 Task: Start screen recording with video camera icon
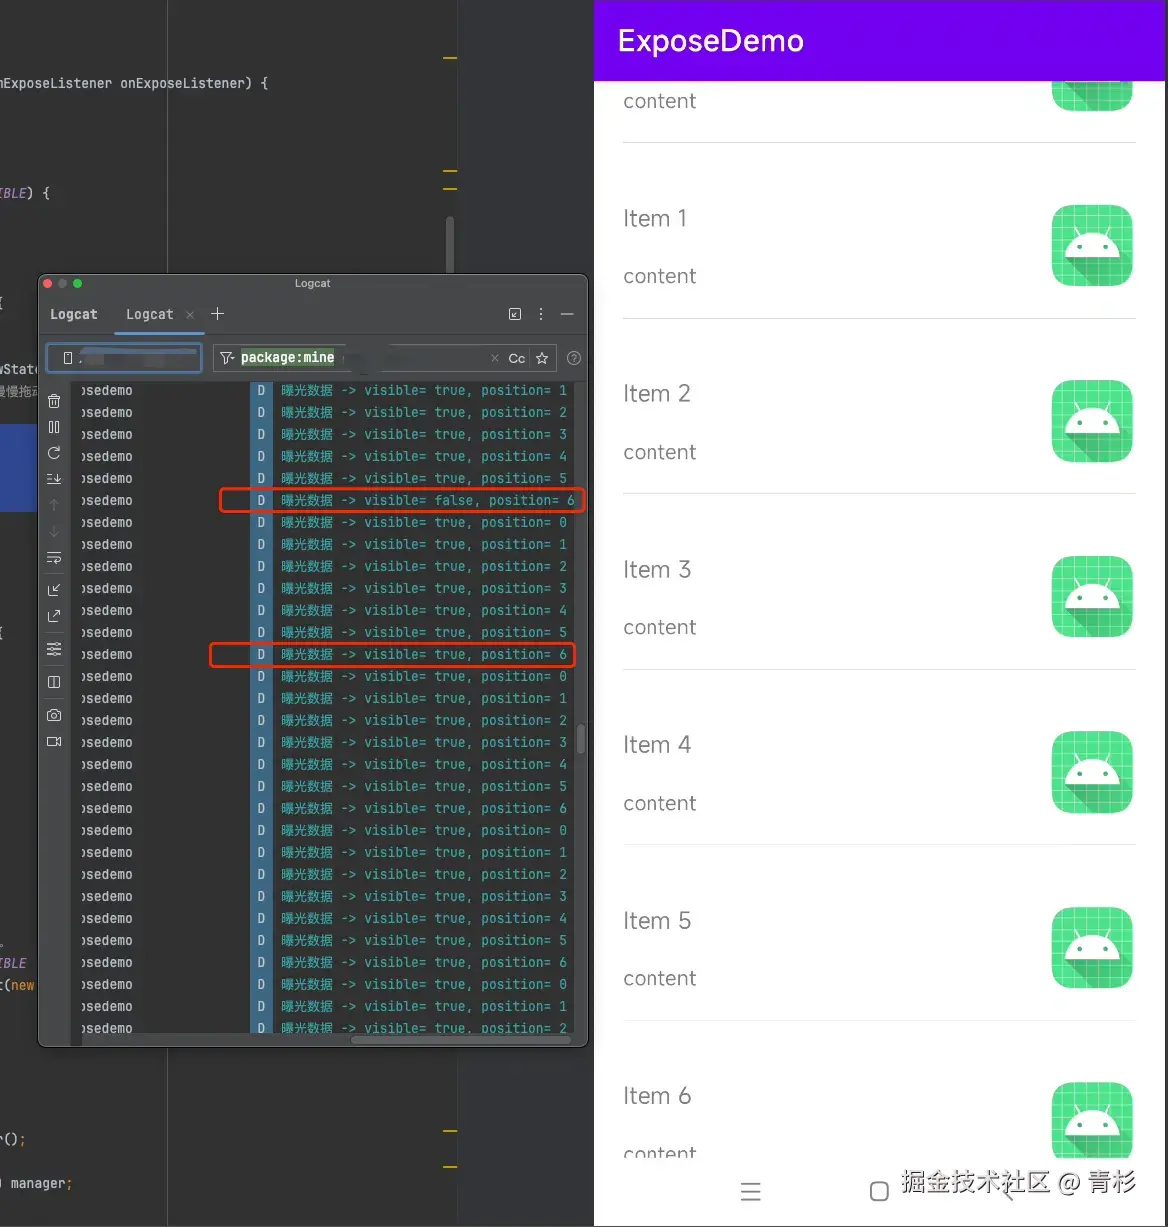click(x=53, y=741)
